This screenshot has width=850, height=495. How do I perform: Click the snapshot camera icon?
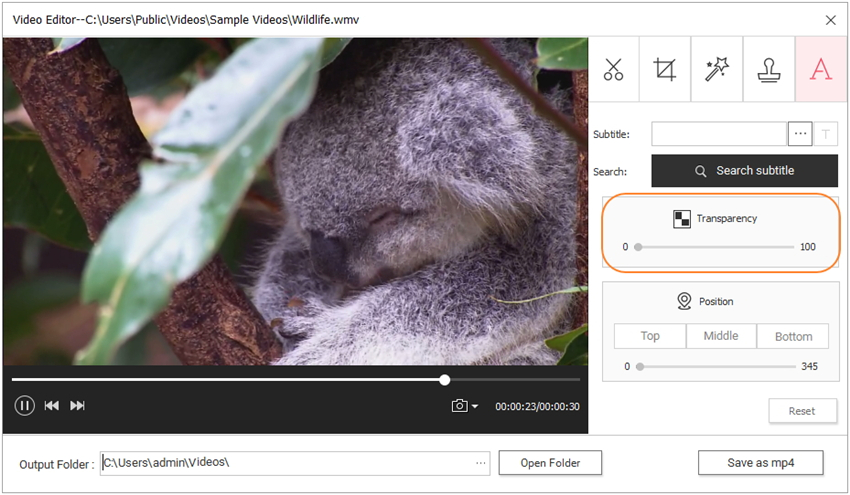[x=459, y=406]
